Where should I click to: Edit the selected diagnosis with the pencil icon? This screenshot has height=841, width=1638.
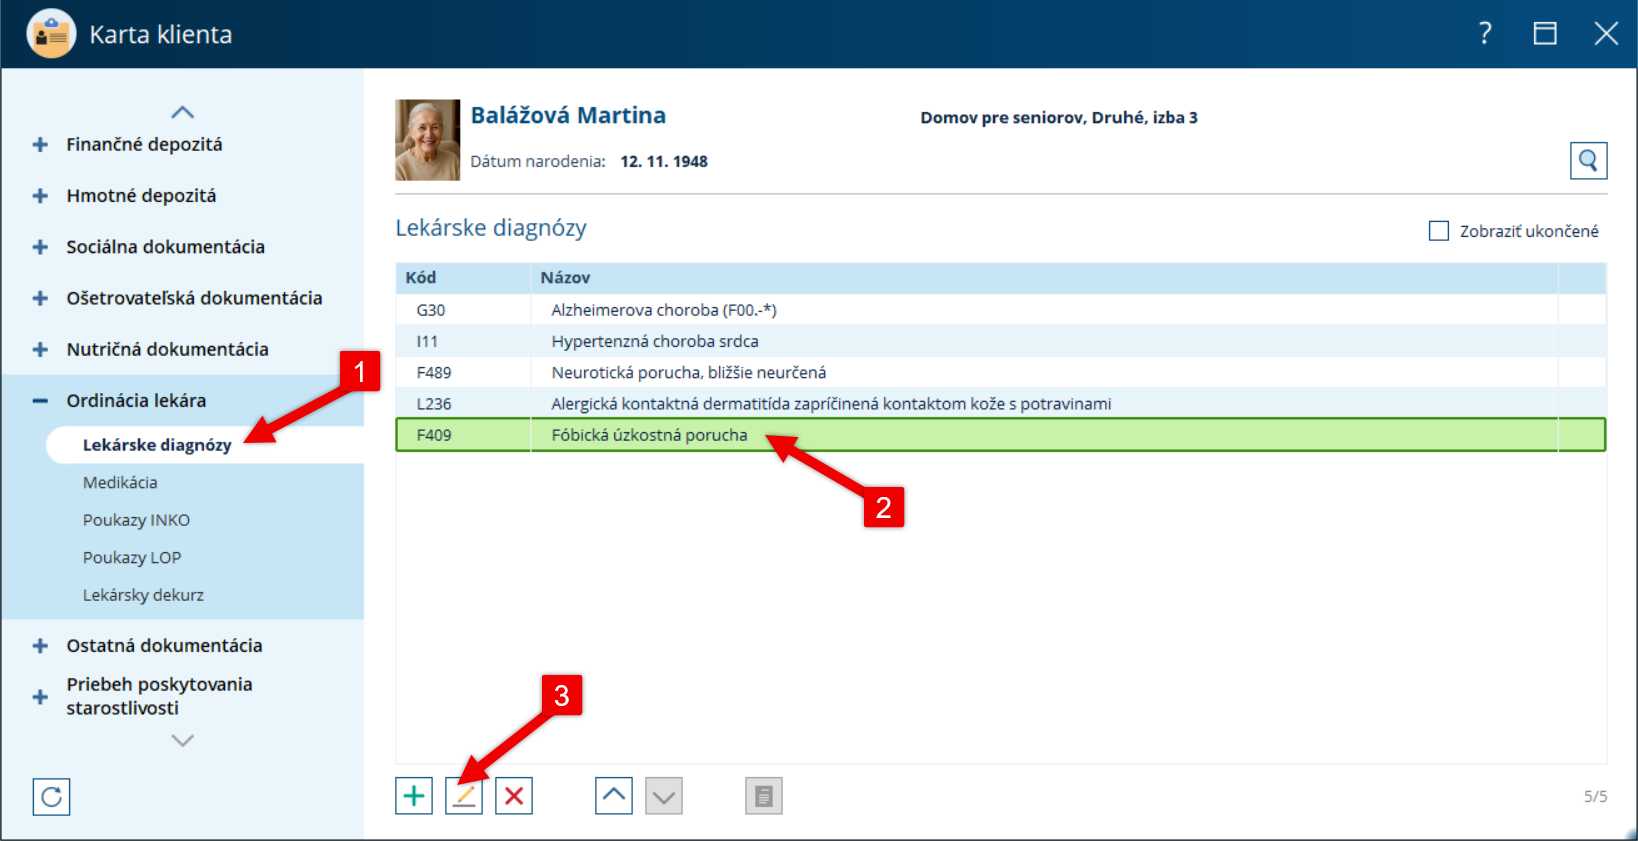coord(464,796)
